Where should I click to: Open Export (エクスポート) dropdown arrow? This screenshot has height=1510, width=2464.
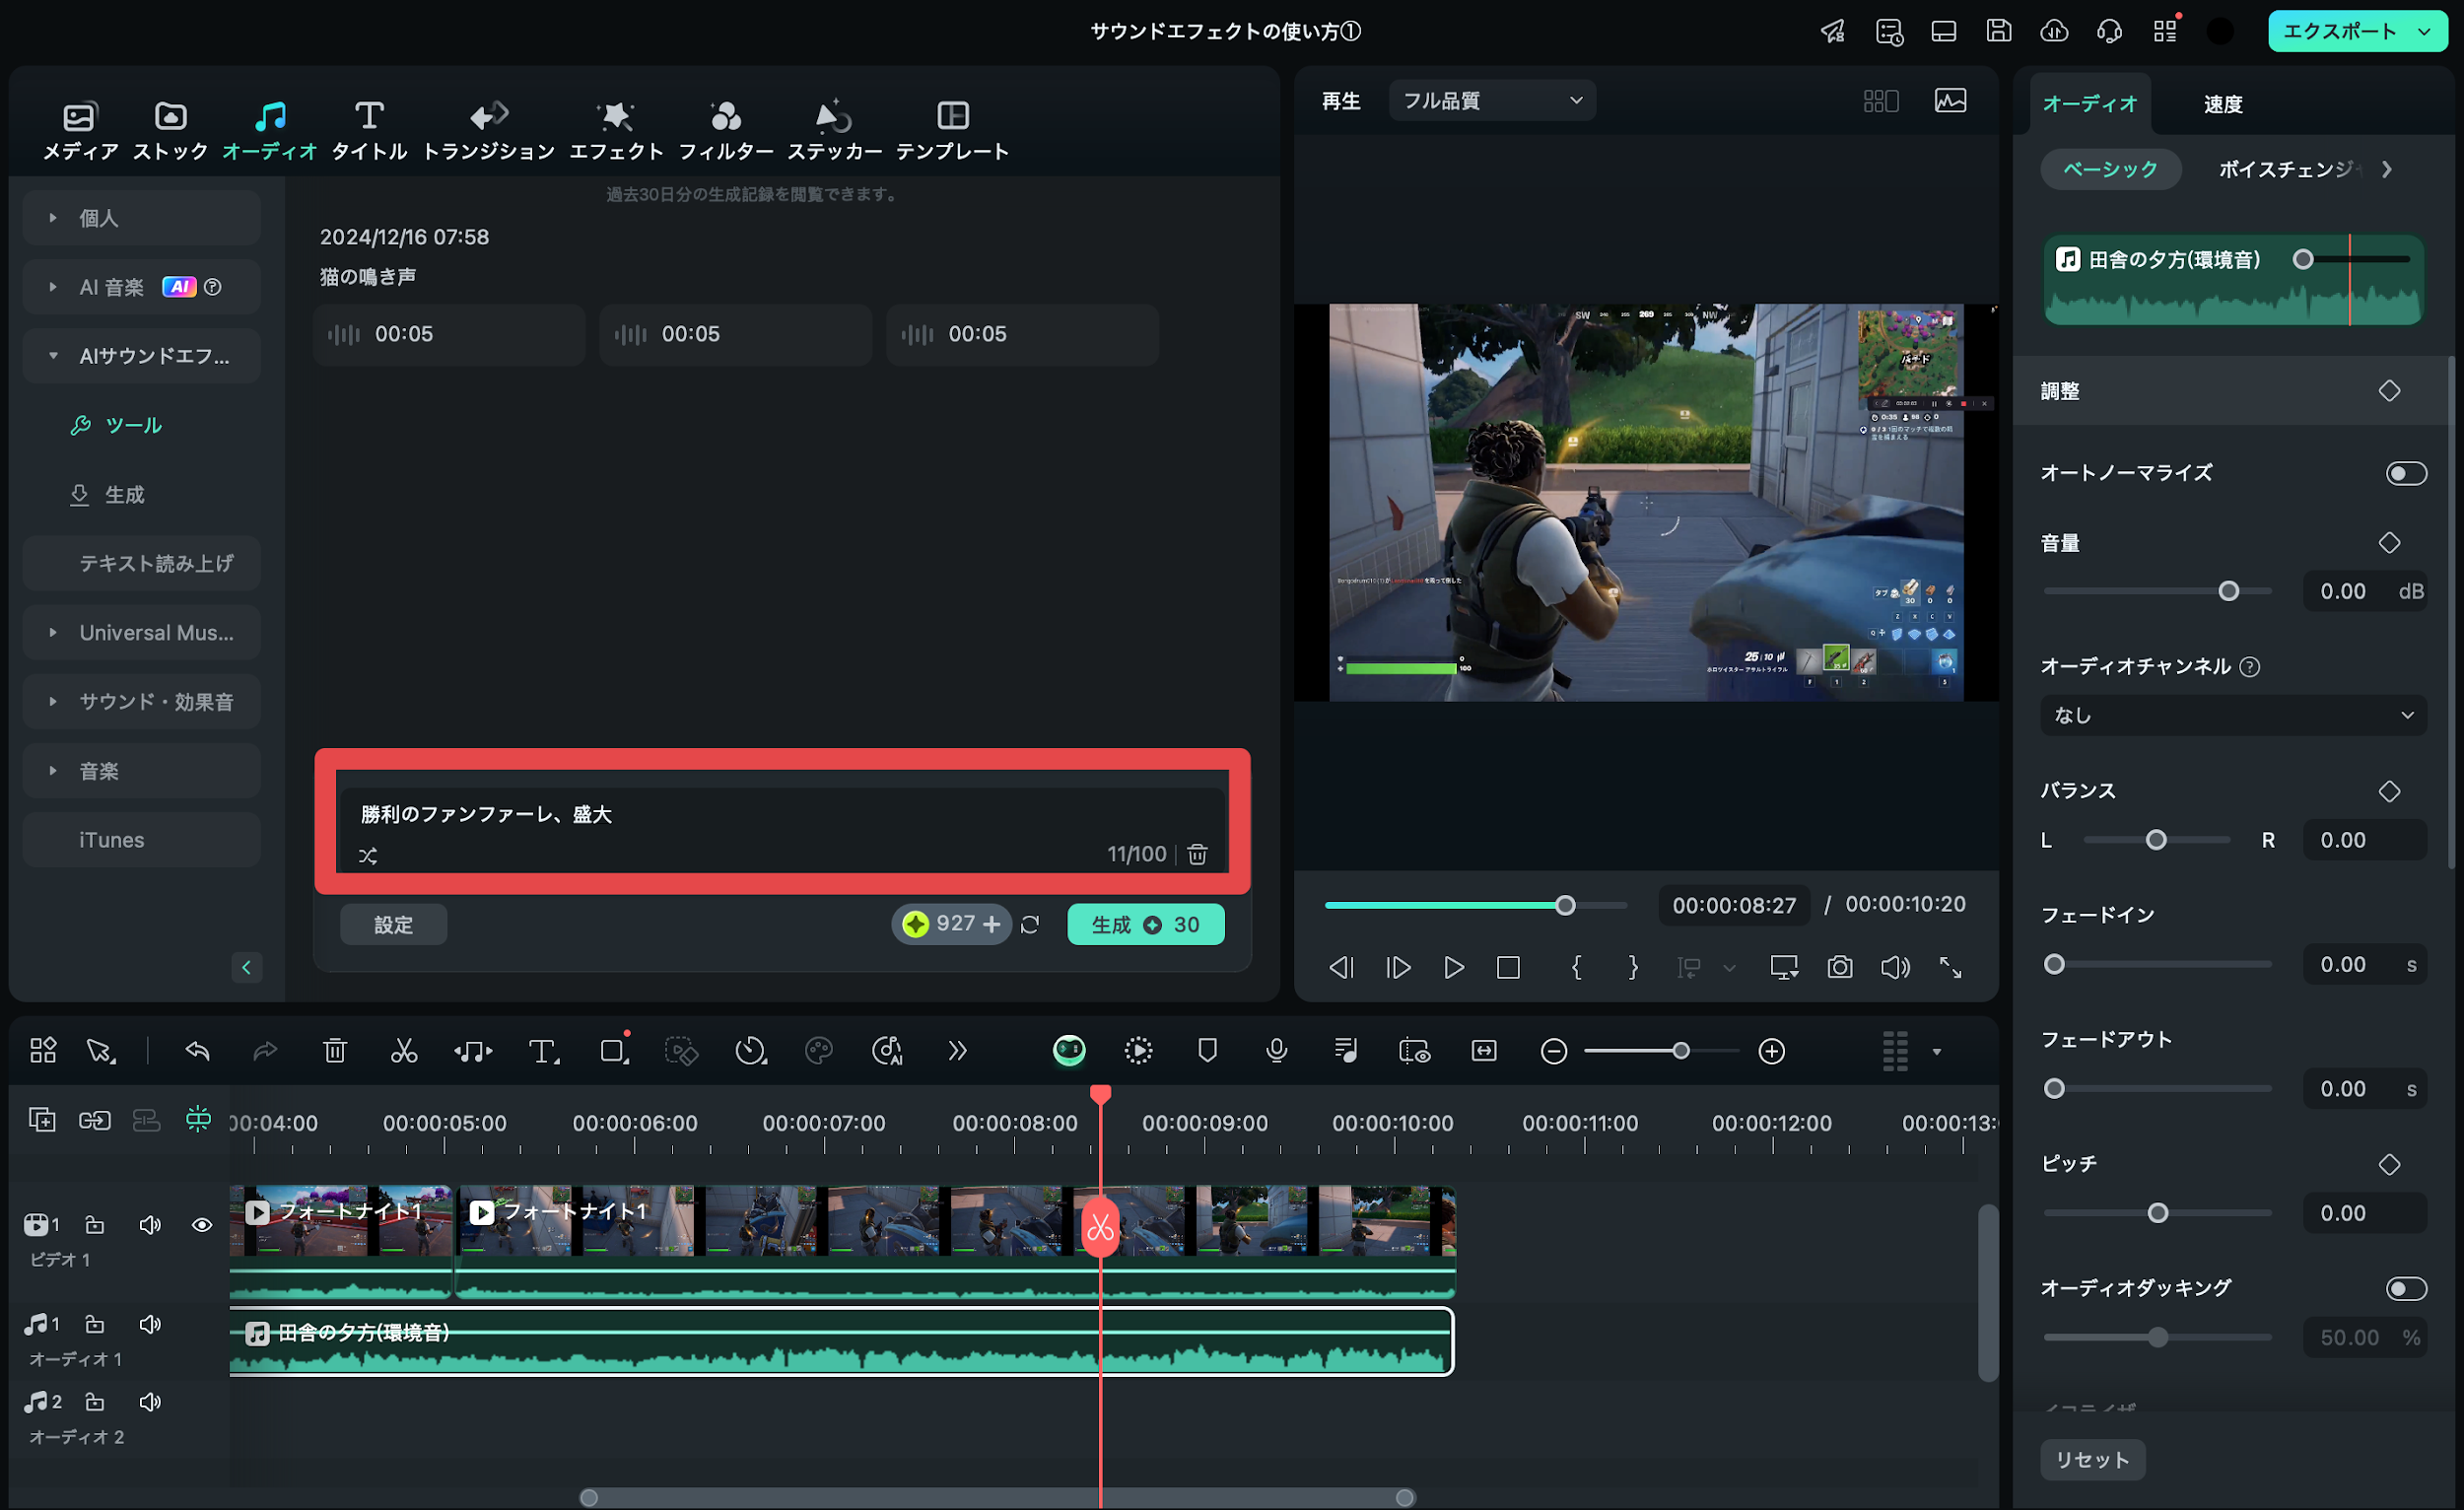(2425, 31)
